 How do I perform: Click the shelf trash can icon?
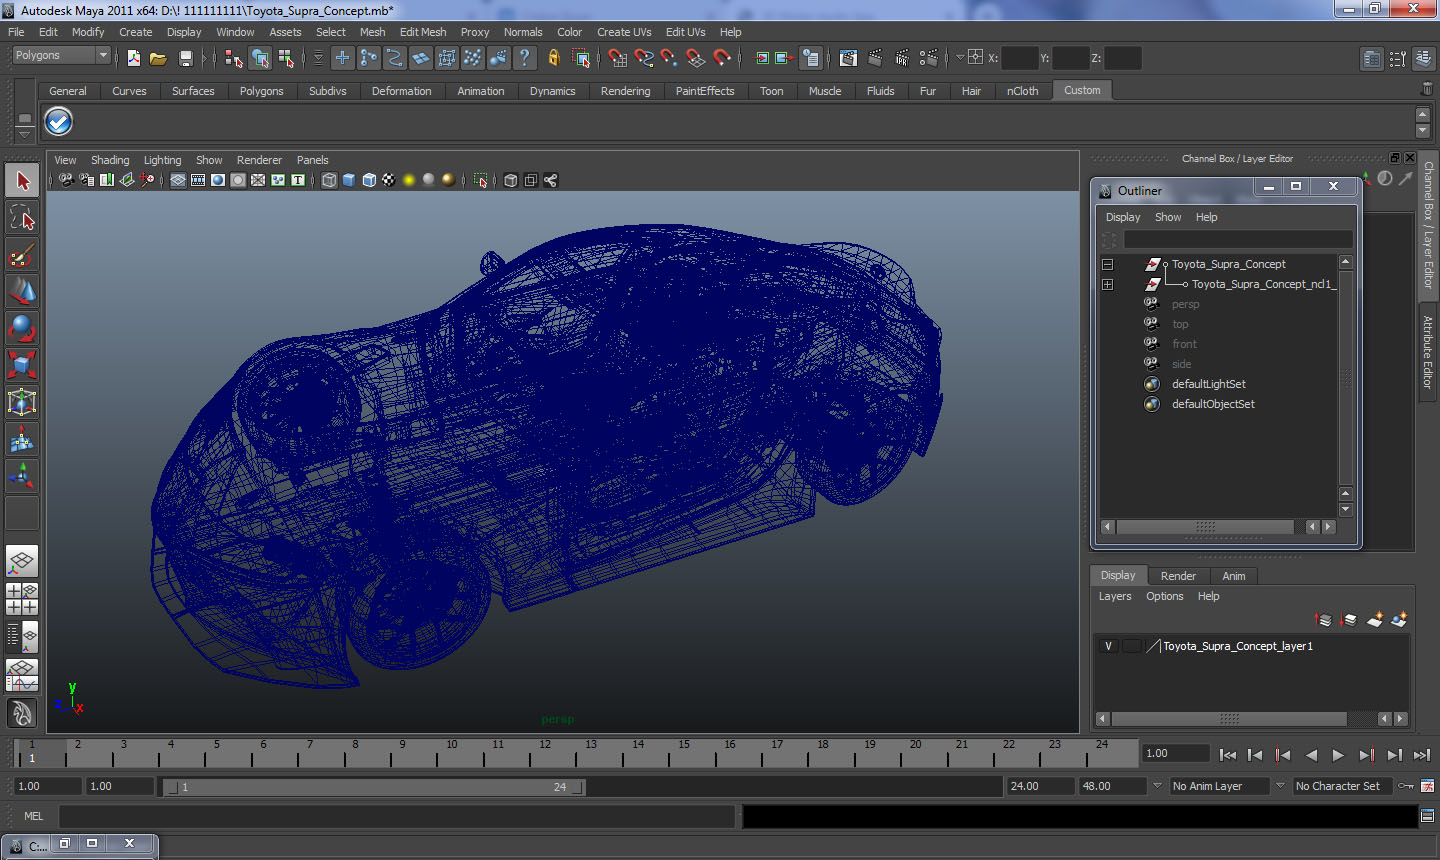1426,90
